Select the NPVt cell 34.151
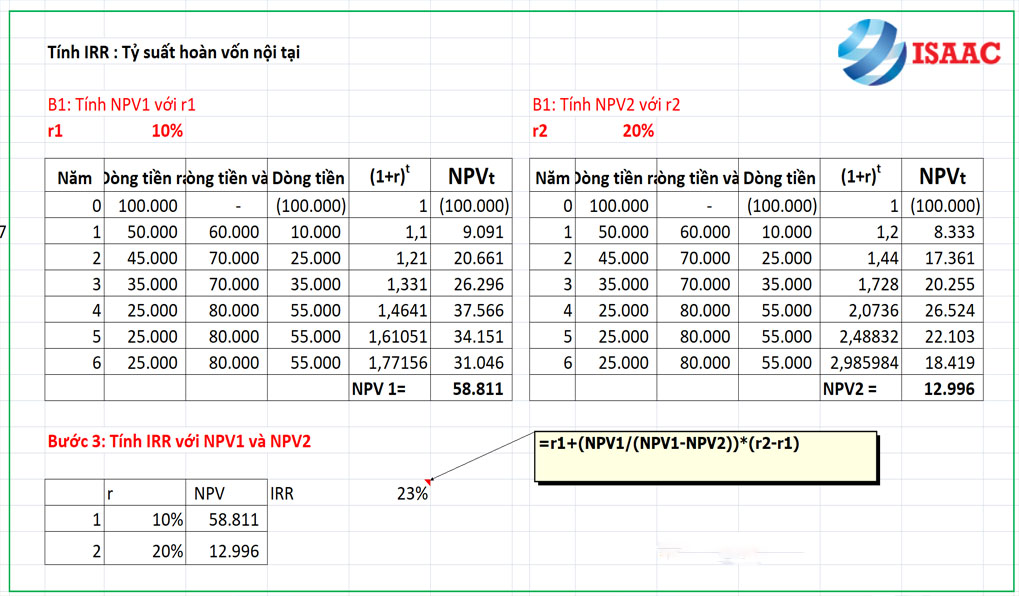 471,336
